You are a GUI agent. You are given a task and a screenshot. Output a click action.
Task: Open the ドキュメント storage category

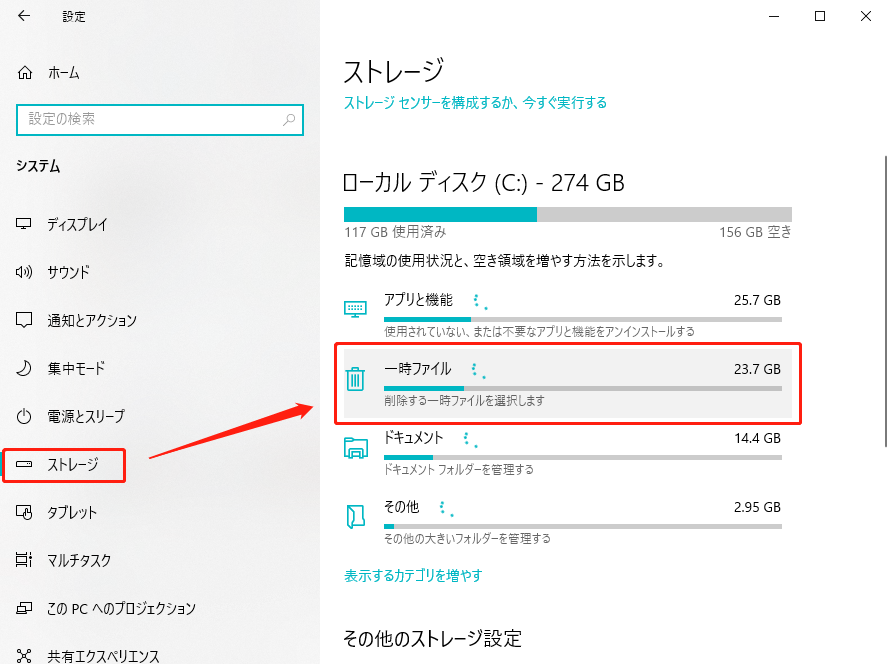click(x=568, y=452)
